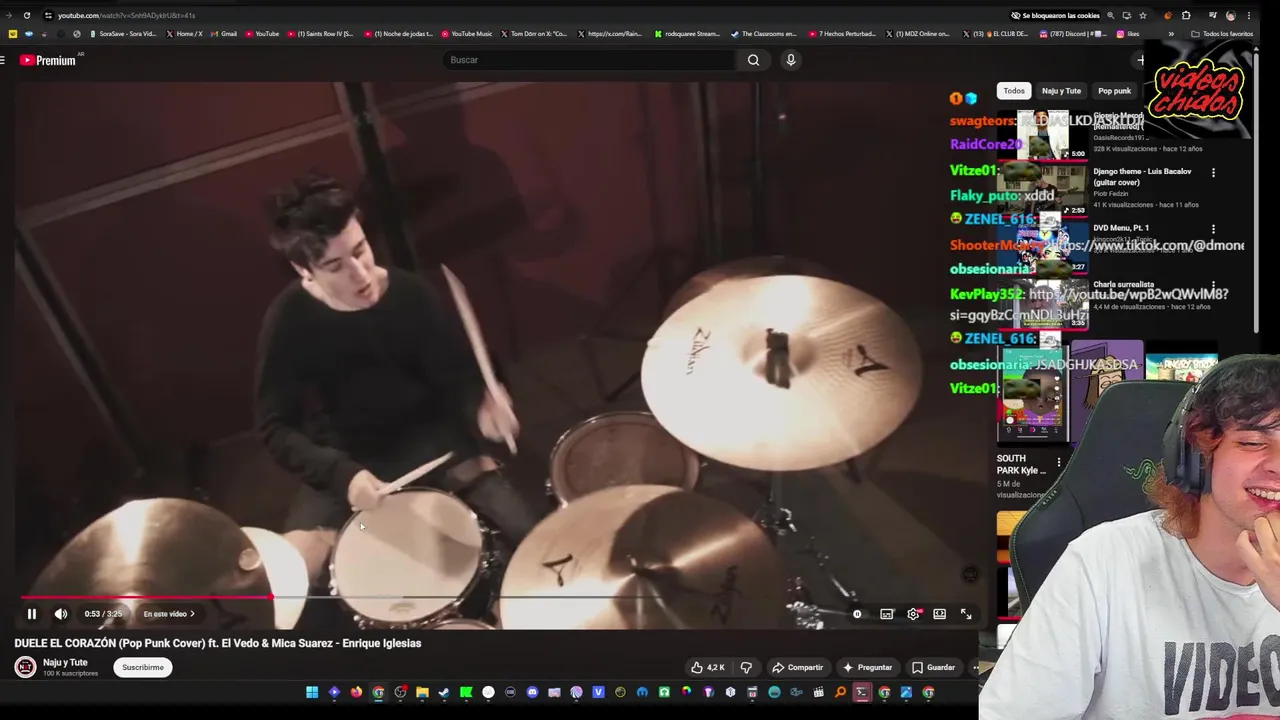1280x720 pixels.
Task: Open Naju y Tute channel name link
Action: point(65,662)
